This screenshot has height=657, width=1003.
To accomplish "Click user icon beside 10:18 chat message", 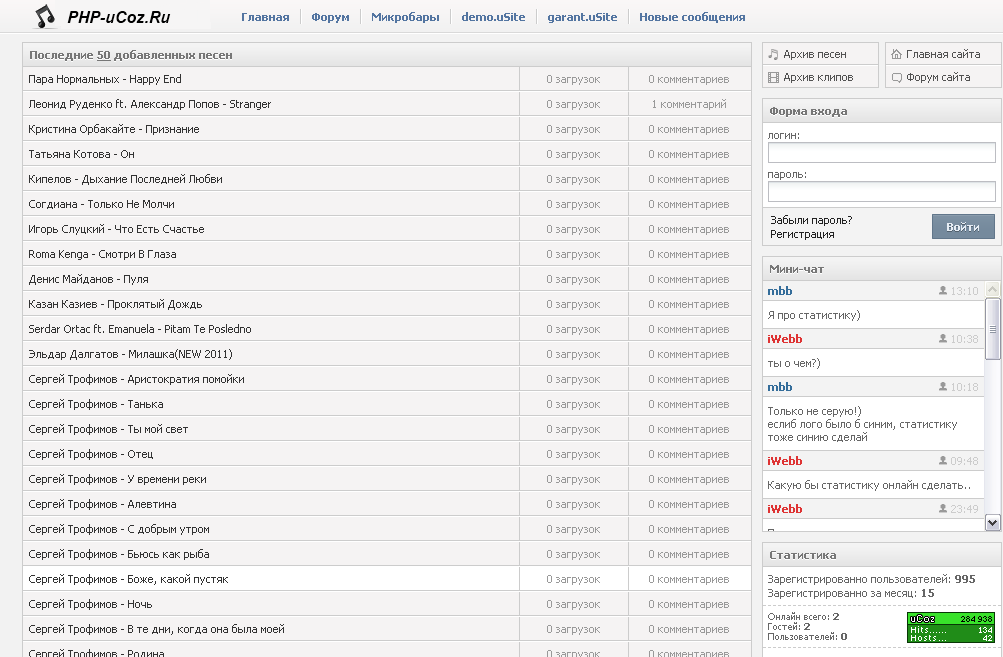I will (x=942, y=387).
